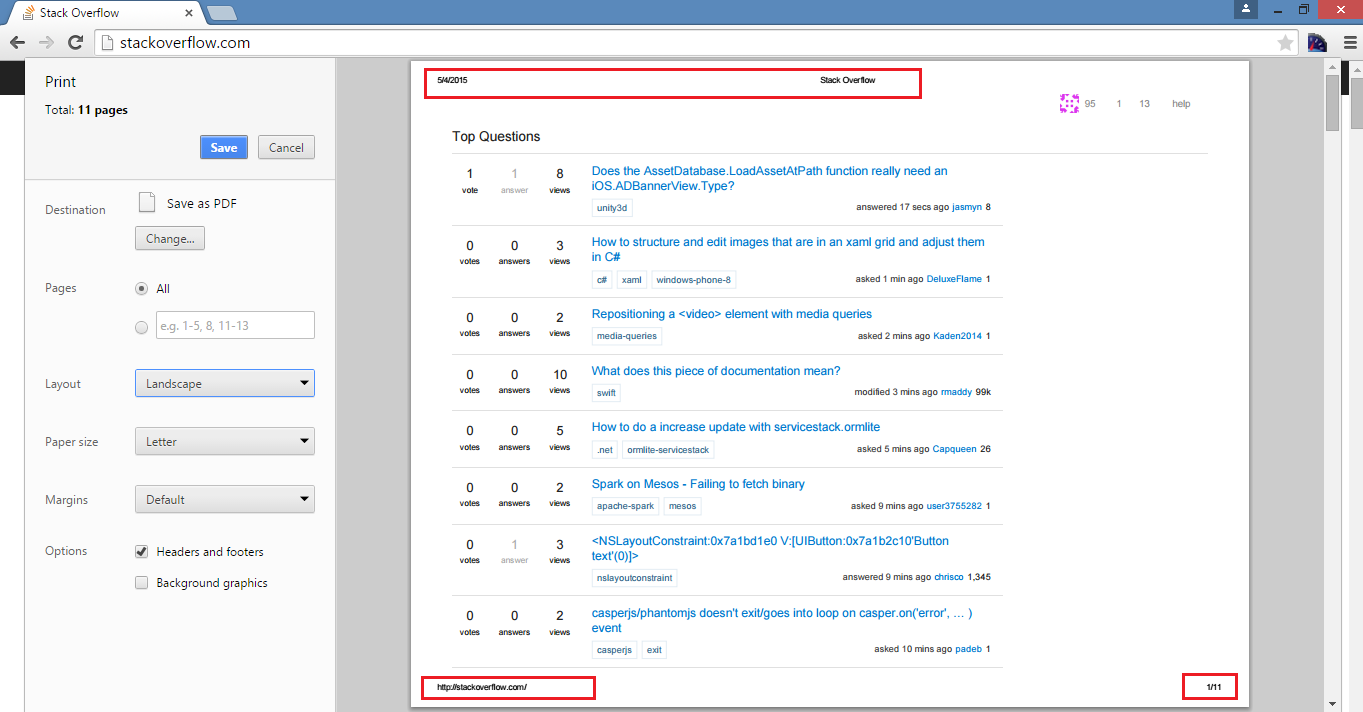Click the nslayoutconstraint tag

point(635,578)
